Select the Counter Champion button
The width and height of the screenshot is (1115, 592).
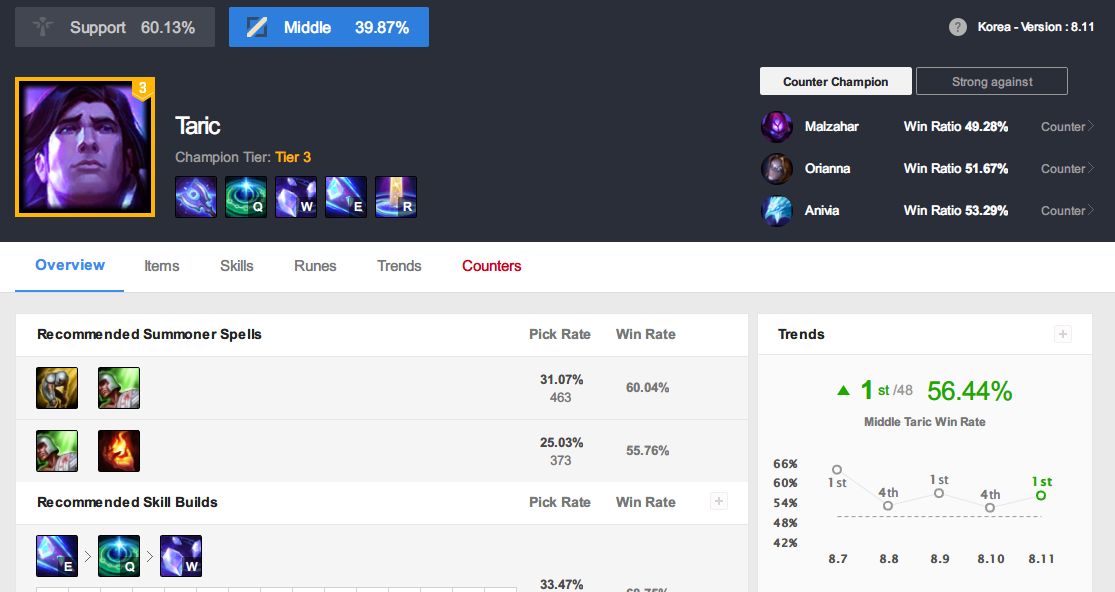click(x=836, y=81)
